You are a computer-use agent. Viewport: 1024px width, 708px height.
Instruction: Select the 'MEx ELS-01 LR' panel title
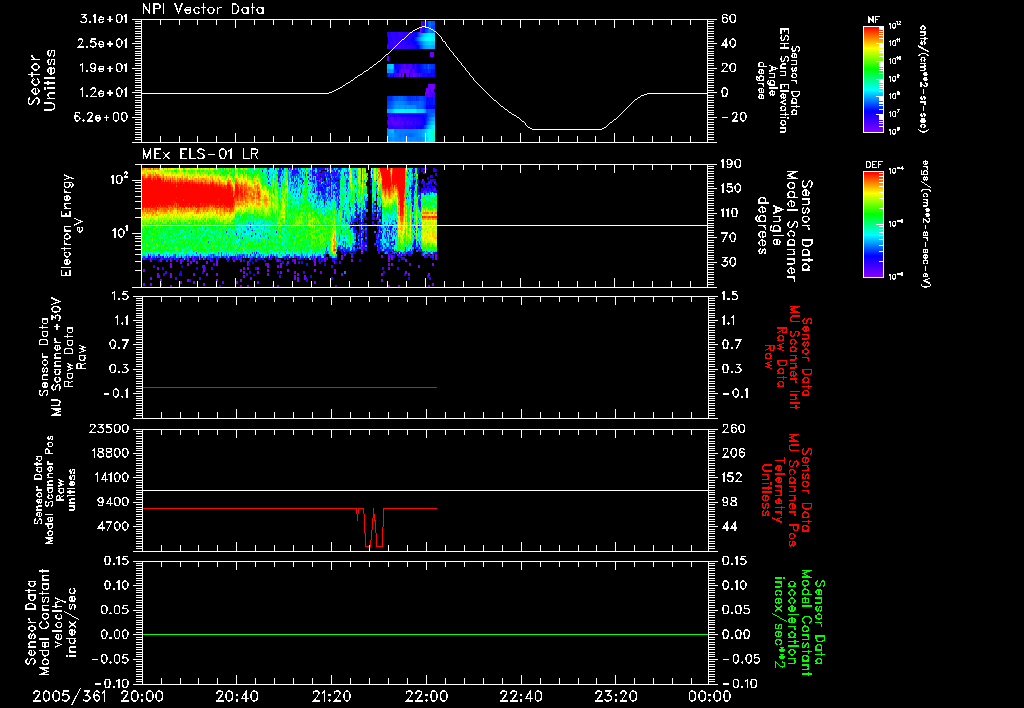tap(200, 154)
